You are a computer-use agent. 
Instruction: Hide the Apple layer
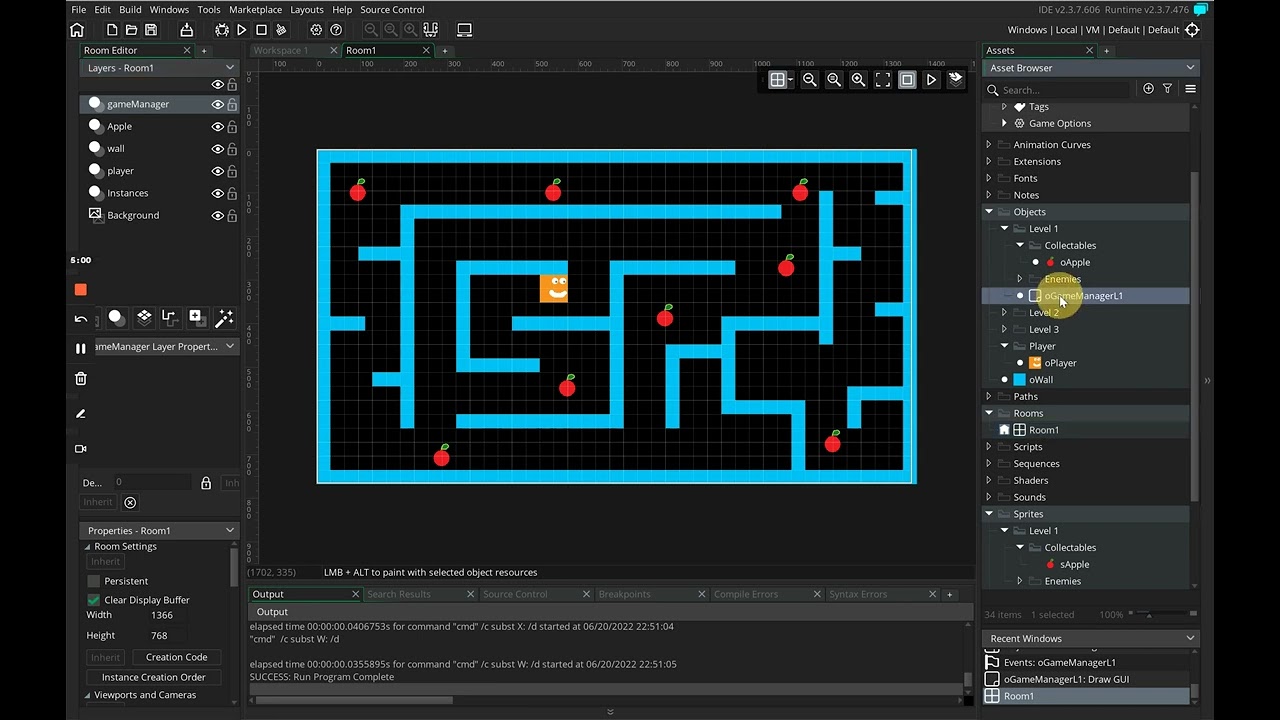coord(217,127)
